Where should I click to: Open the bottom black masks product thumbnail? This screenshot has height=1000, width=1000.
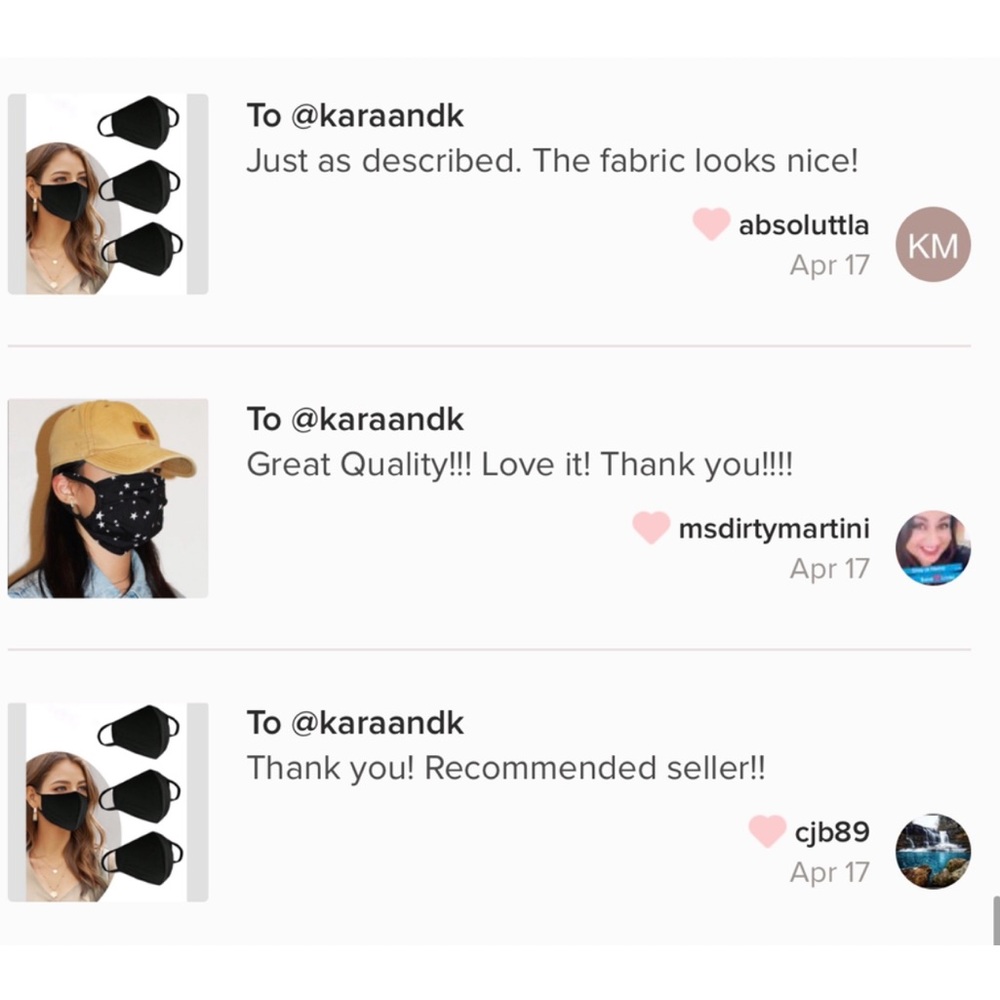(x=108, y=801)
